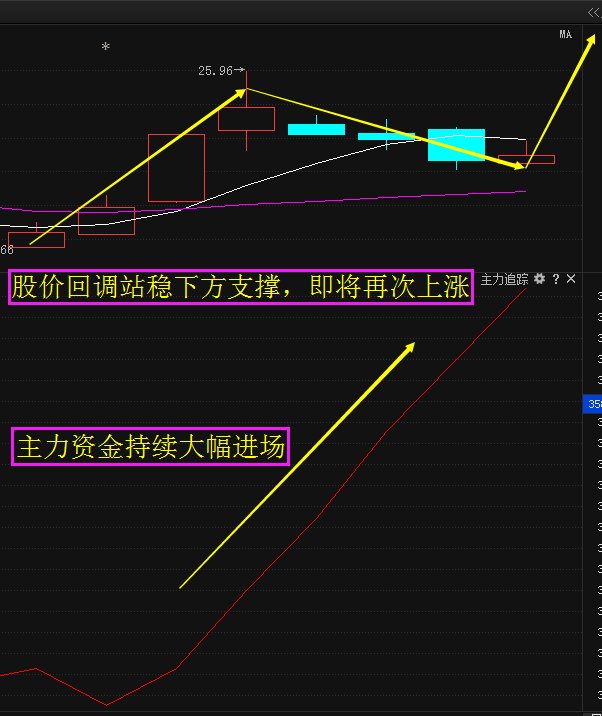Screen dimensions: 602x716
Task: Collapse the side panel with the double-chevron
Action: pos(594,13)
